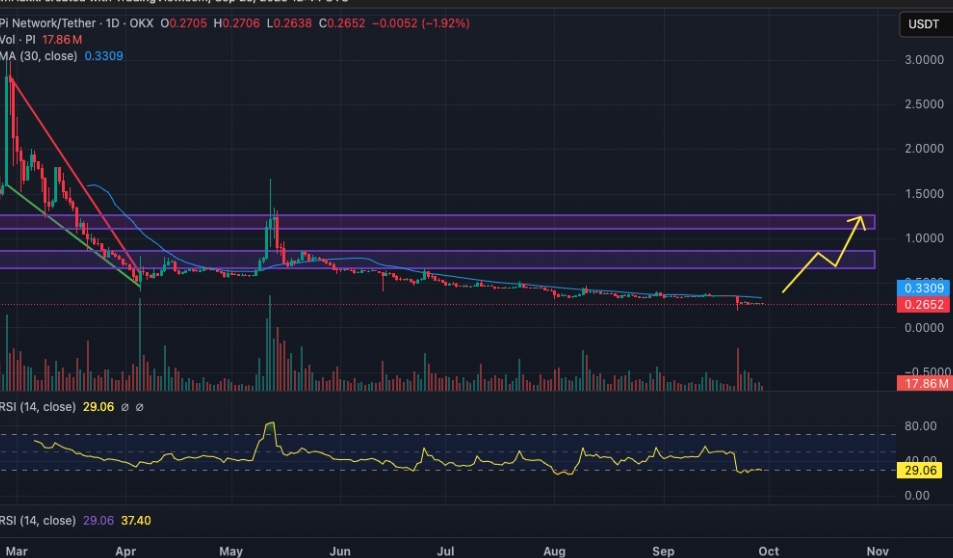Viewport: 953px width, 558px height.
Task: Click the yellow 29.06 RSI axis tag
Action: (x=916, y=469)
